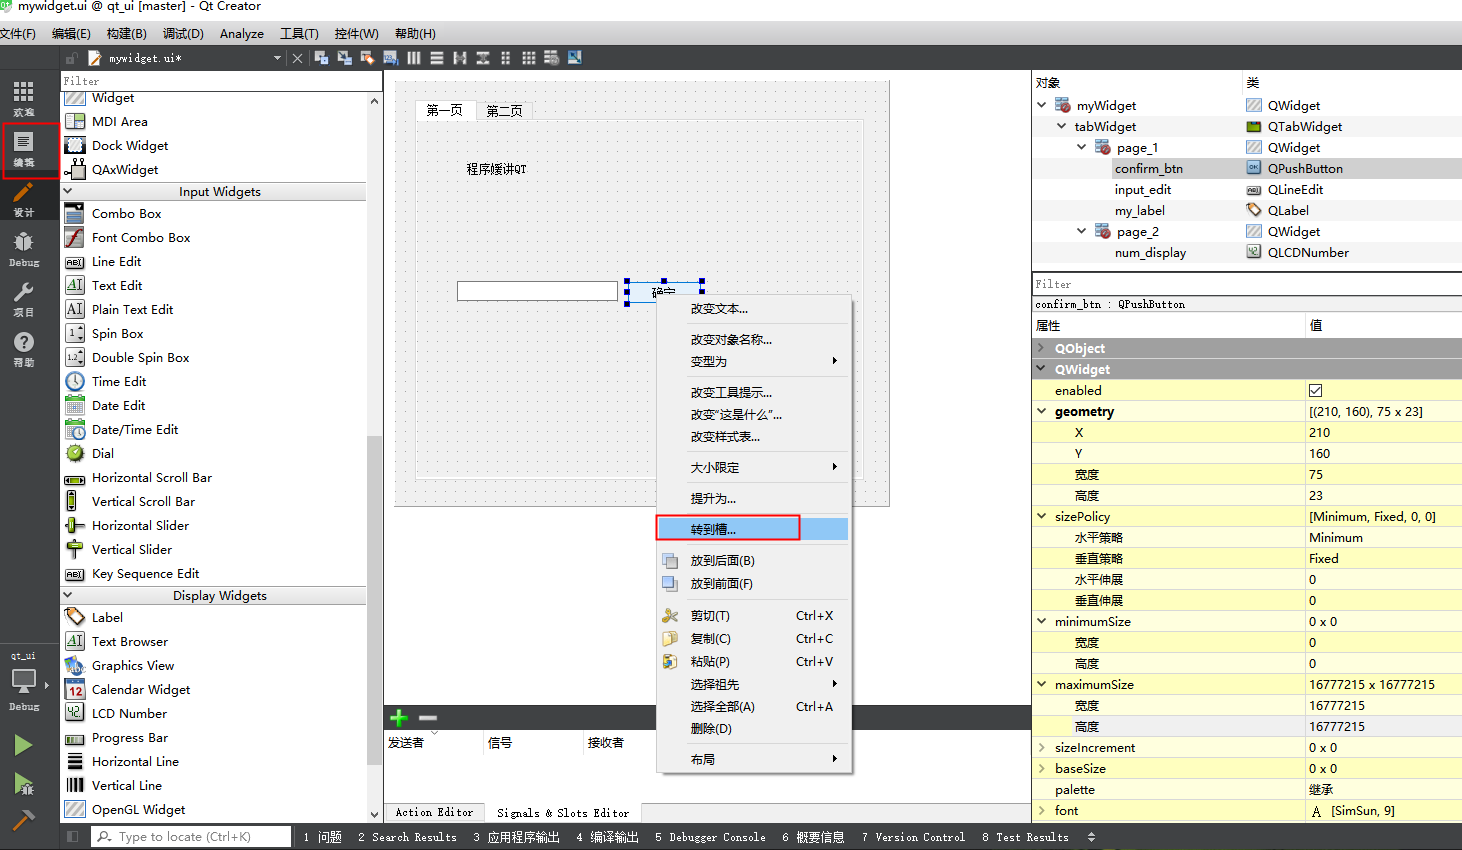1462x850 pixels.
Task: Choose 改变文本... in the context menu
Action: 752,308
